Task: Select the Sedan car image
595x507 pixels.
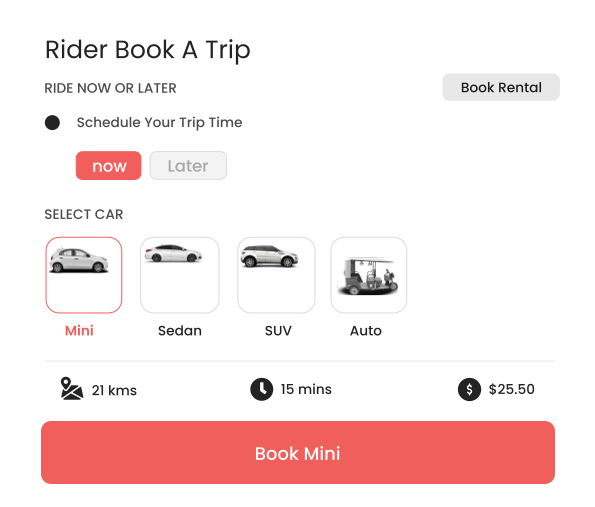Action: (x=173, y=253)
